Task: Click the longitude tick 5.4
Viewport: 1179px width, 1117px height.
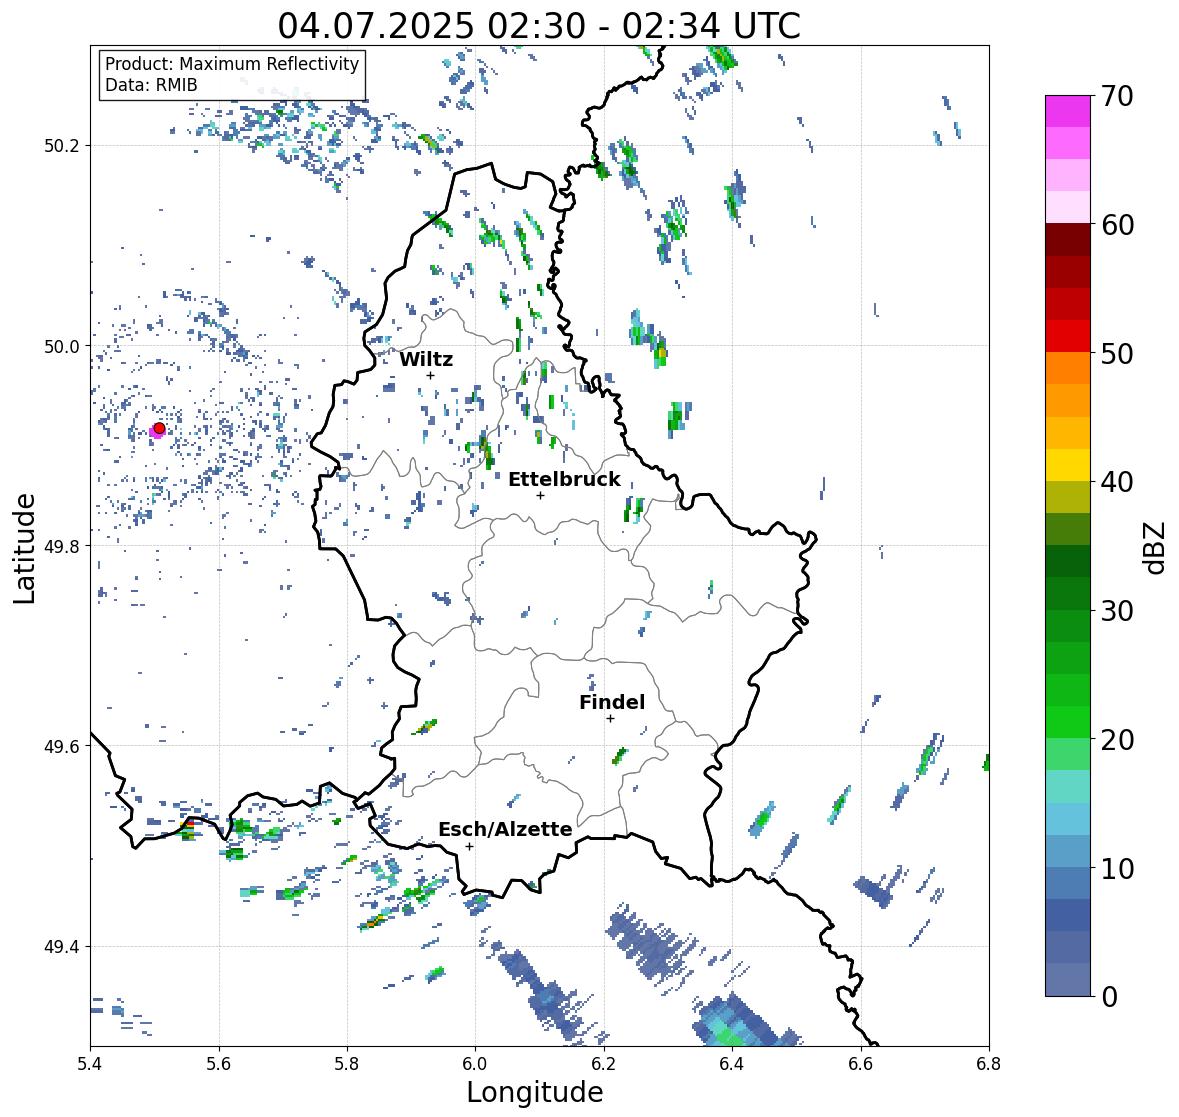Action: click(90, 1064)
